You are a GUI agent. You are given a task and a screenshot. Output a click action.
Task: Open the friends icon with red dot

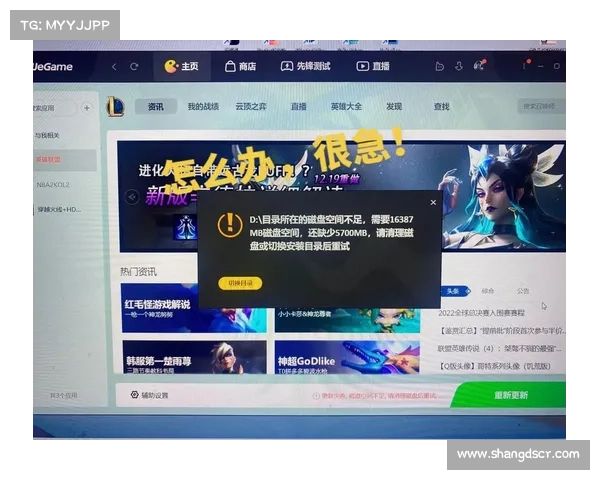coord(479,65)
